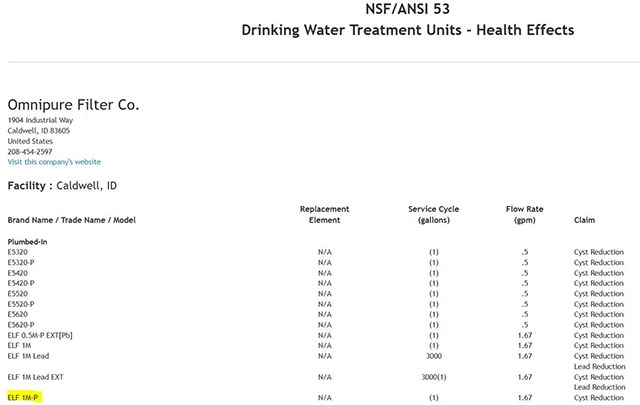Click the Brand Name / Trade Name / Model header

71,219
